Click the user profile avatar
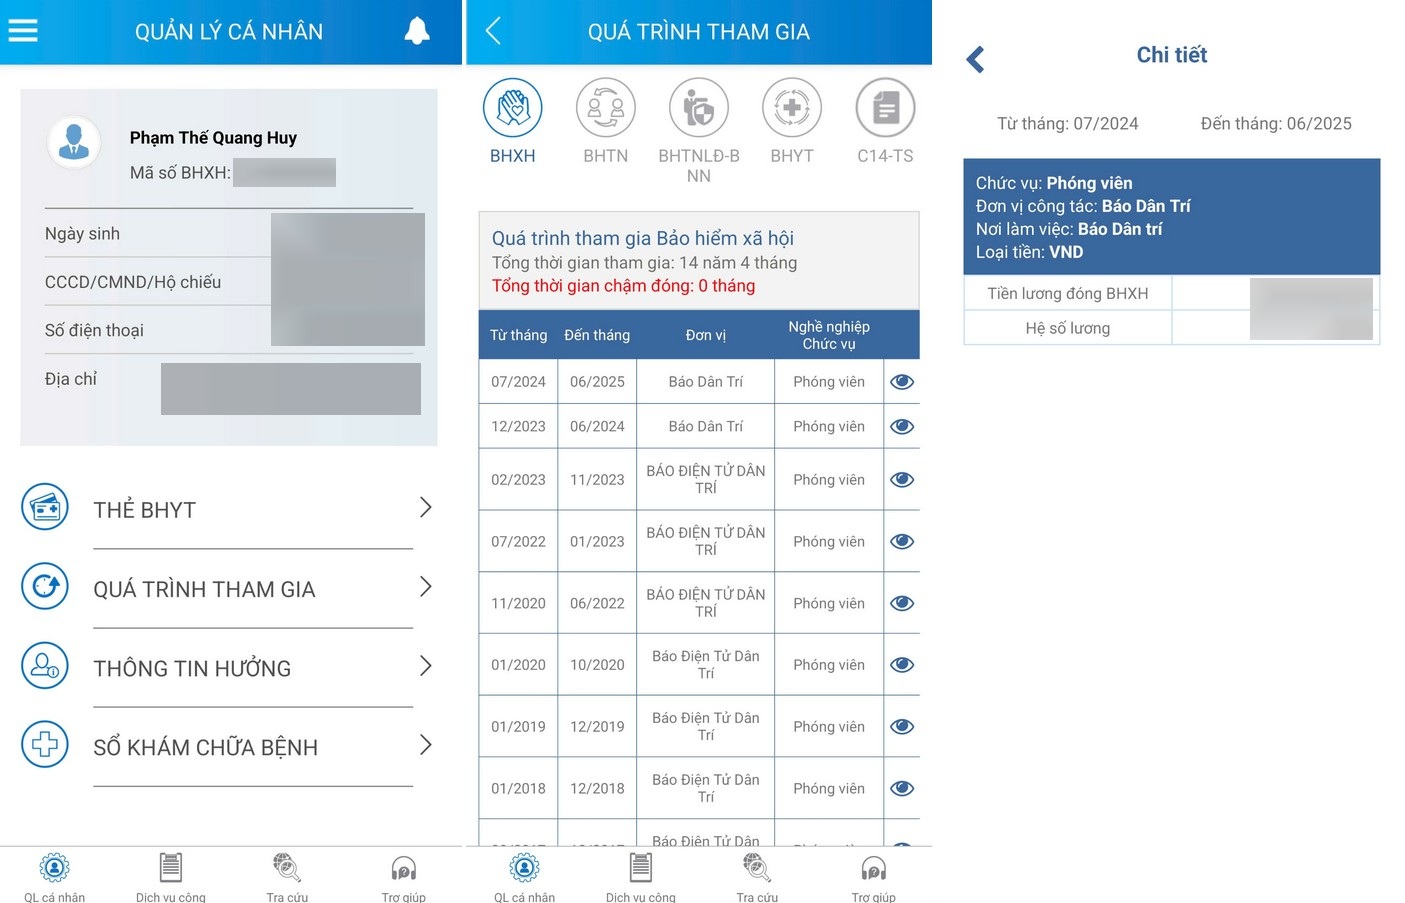The width and height of the screenshot is (1405, 903). click(74, 142)
